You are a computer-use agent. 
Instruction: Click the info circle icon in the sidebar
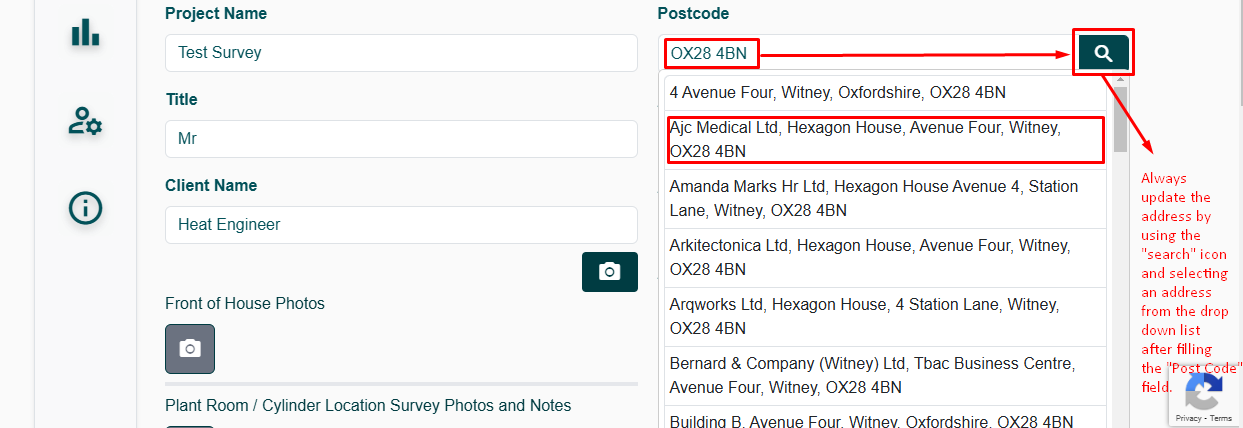(85, 208)
